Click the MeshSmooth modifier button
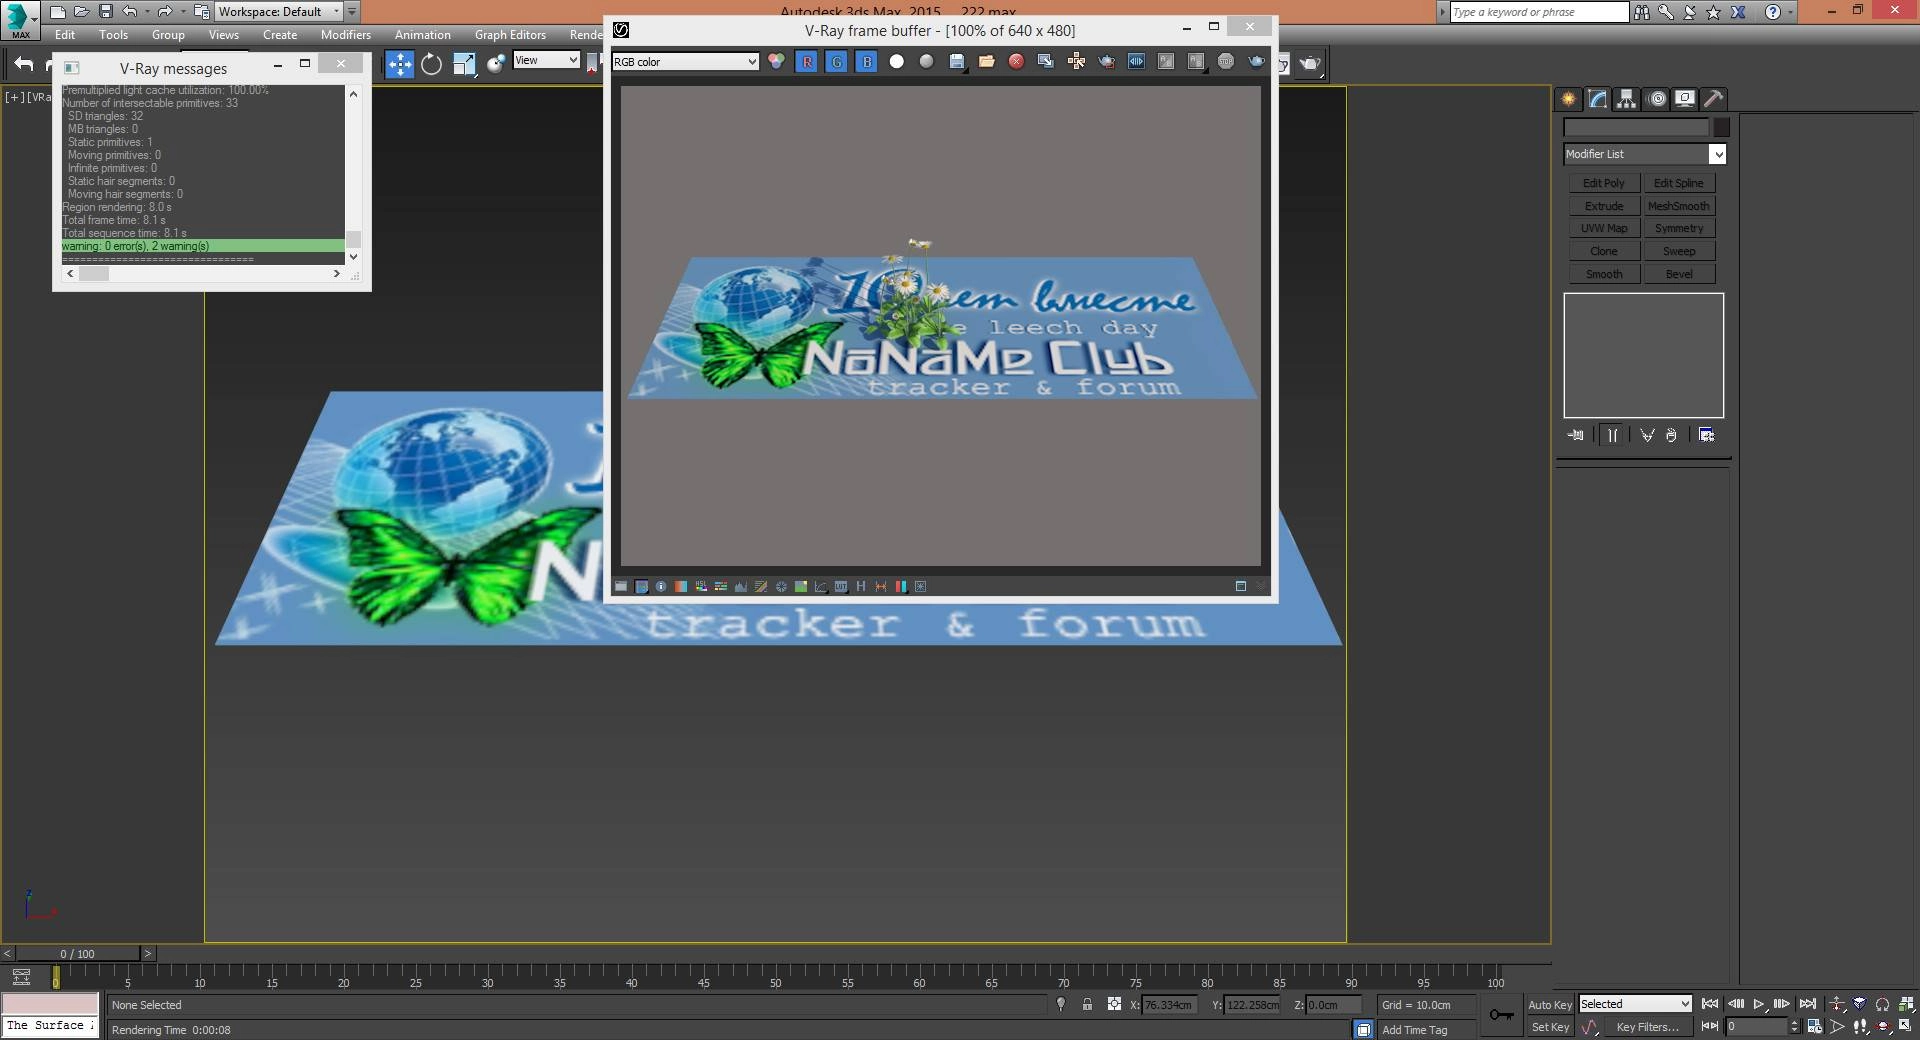The image size is (1920, 1040). point(1679,206)
